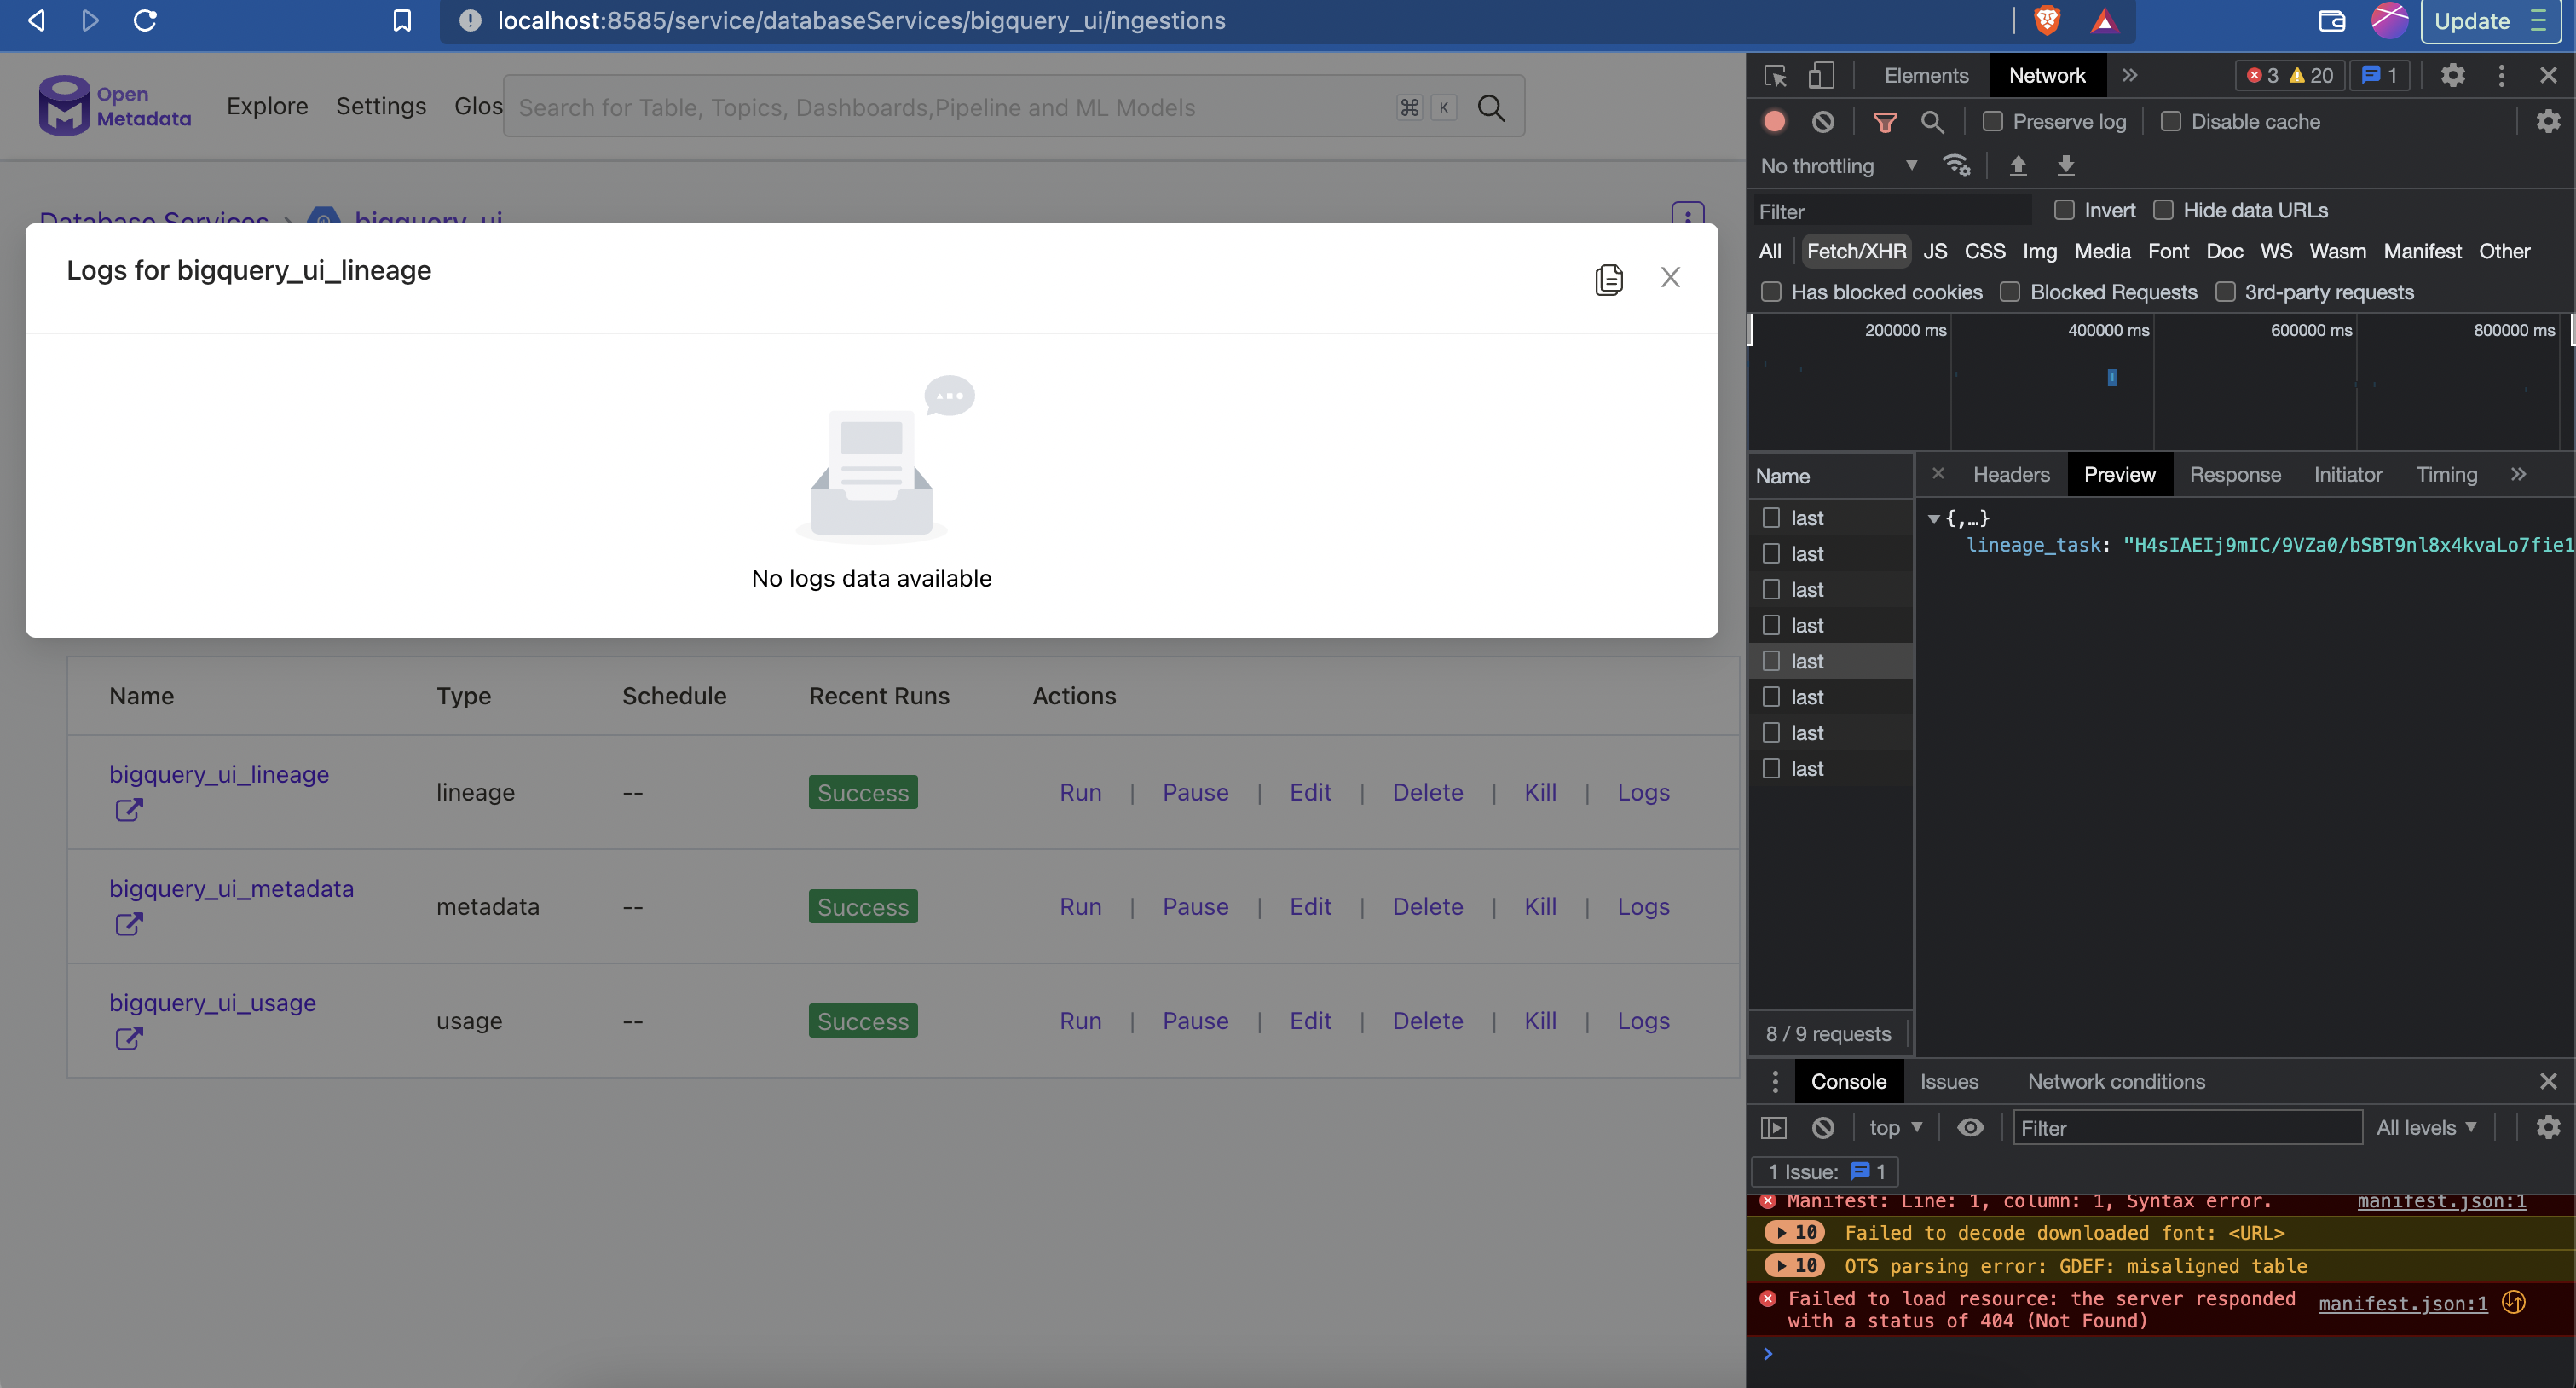Open DevTools settings gear
Viewport: 2576px width, 1388px height.
(x=2454, y=75)
